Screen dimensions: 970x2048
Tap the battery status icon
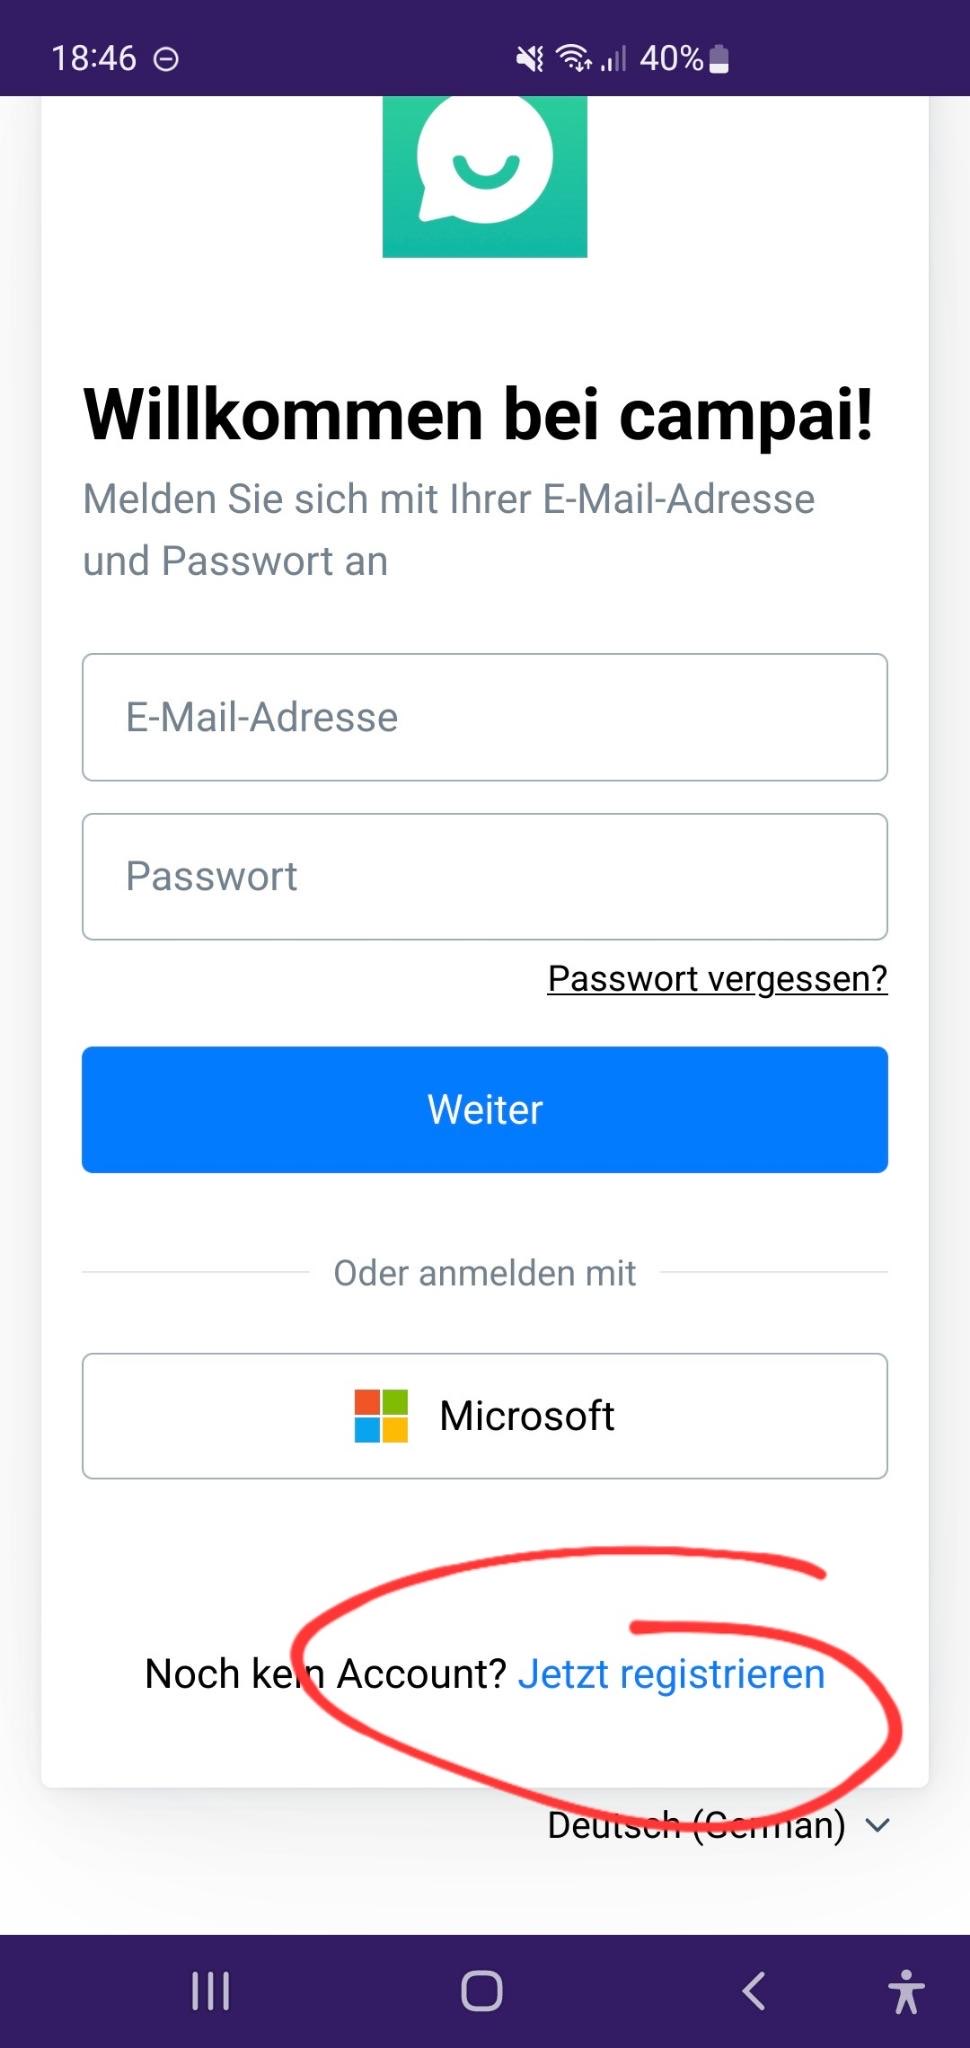pyautogui.click(x=718, y=59)
